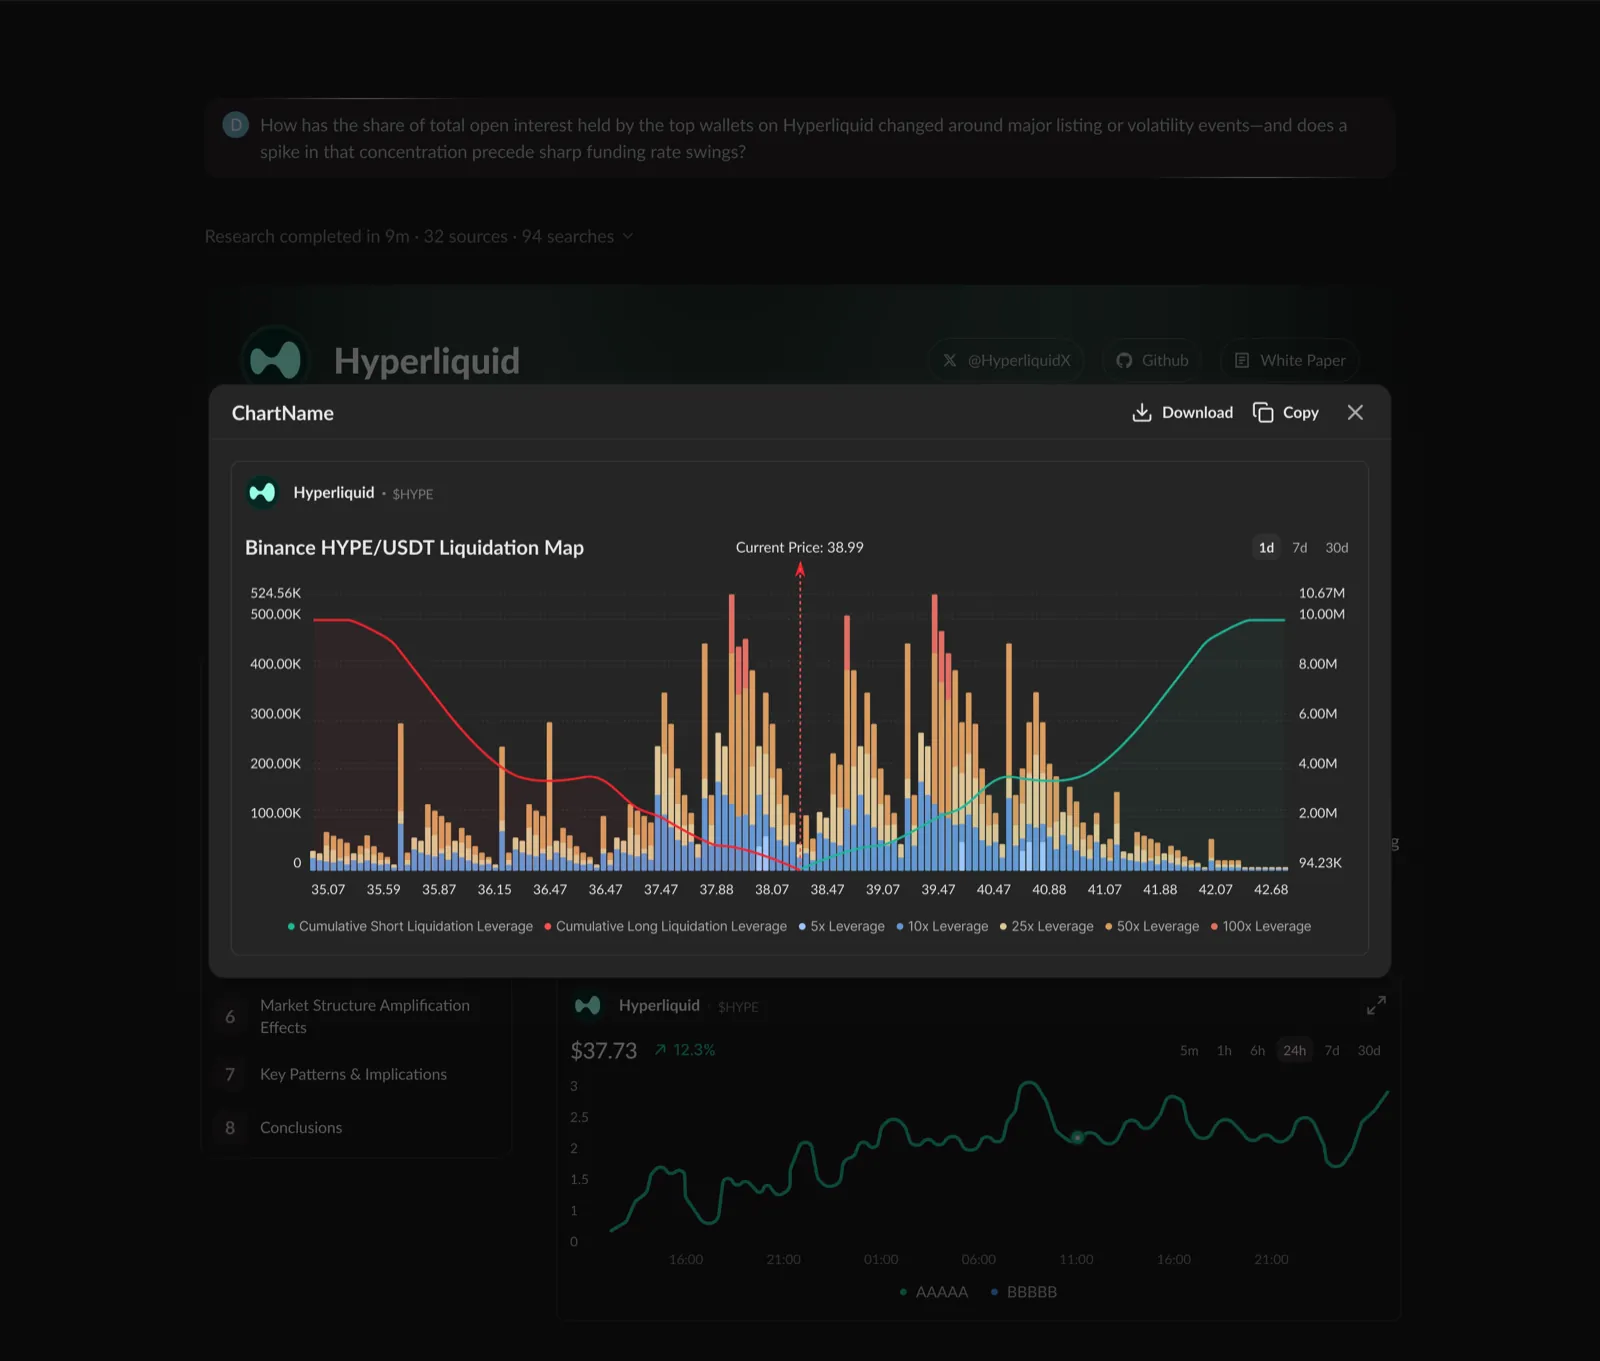Click the 38.47 x-axis label
This screenshot has width=1600, height=1361.
point(827,890)
